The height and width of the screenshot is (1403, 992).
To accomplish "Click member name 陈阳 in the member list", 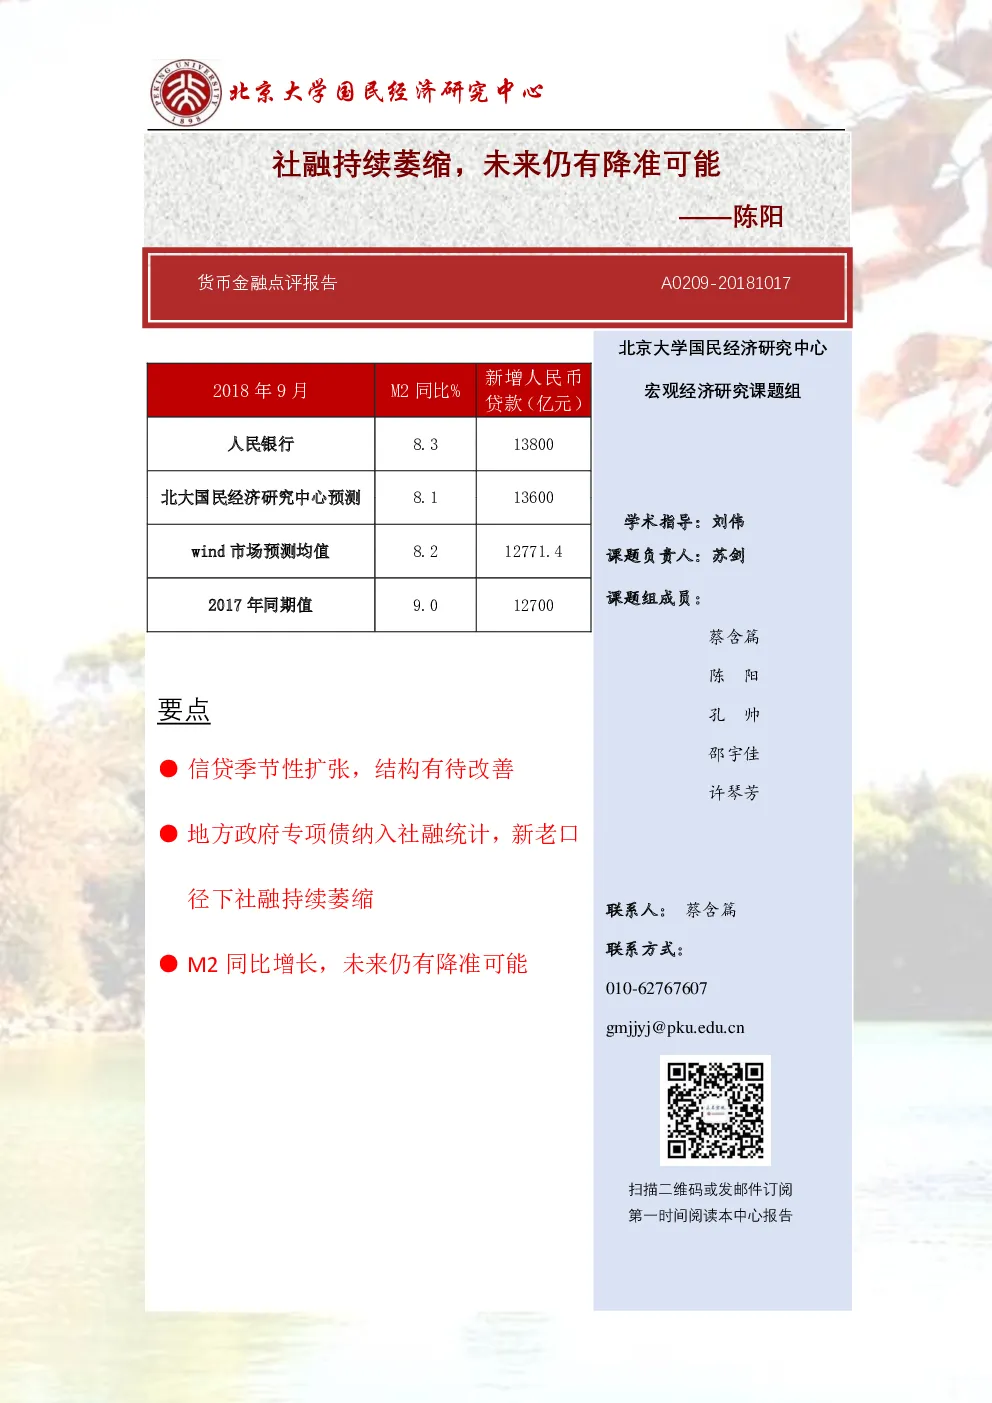I will (734, 676).
